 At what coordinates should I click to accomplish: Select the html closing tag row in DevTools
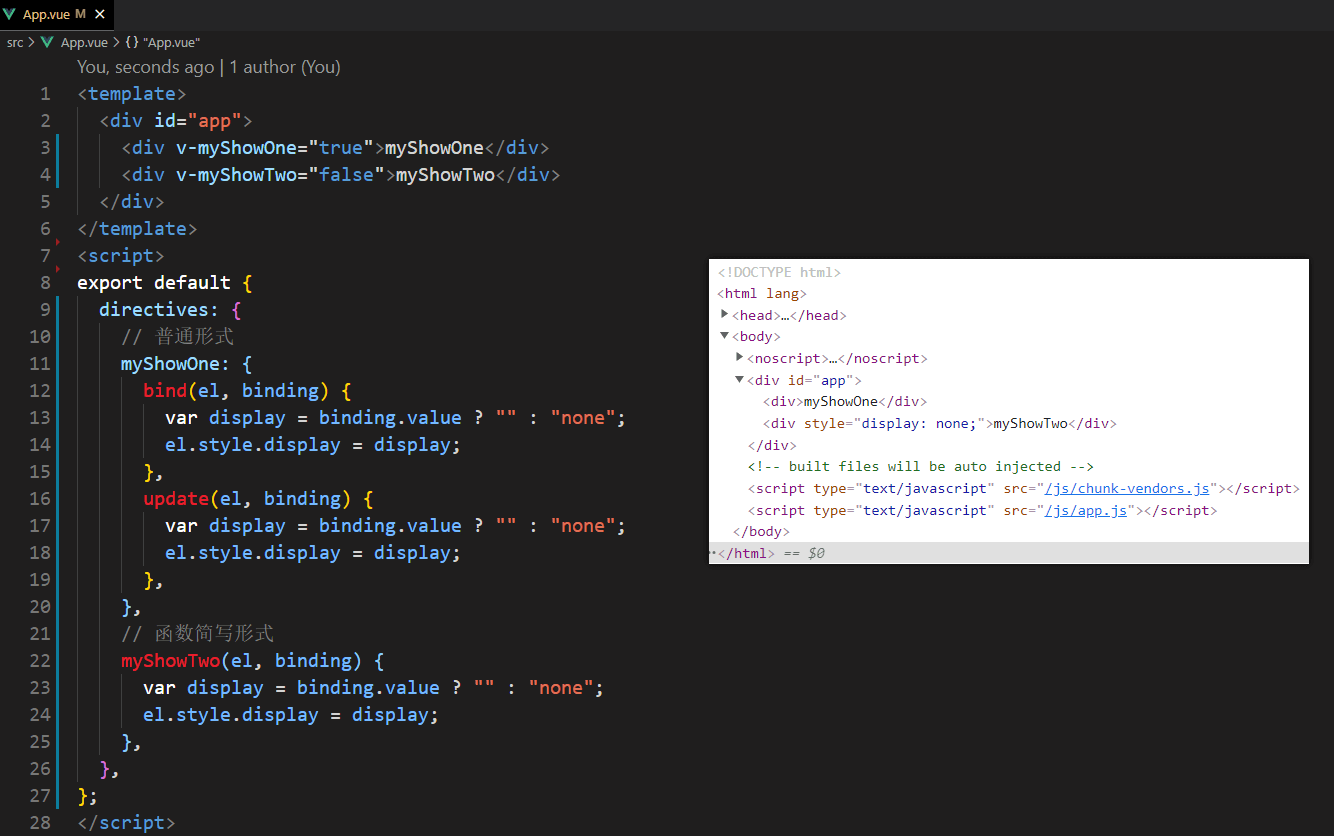(x=1008, y=553)
